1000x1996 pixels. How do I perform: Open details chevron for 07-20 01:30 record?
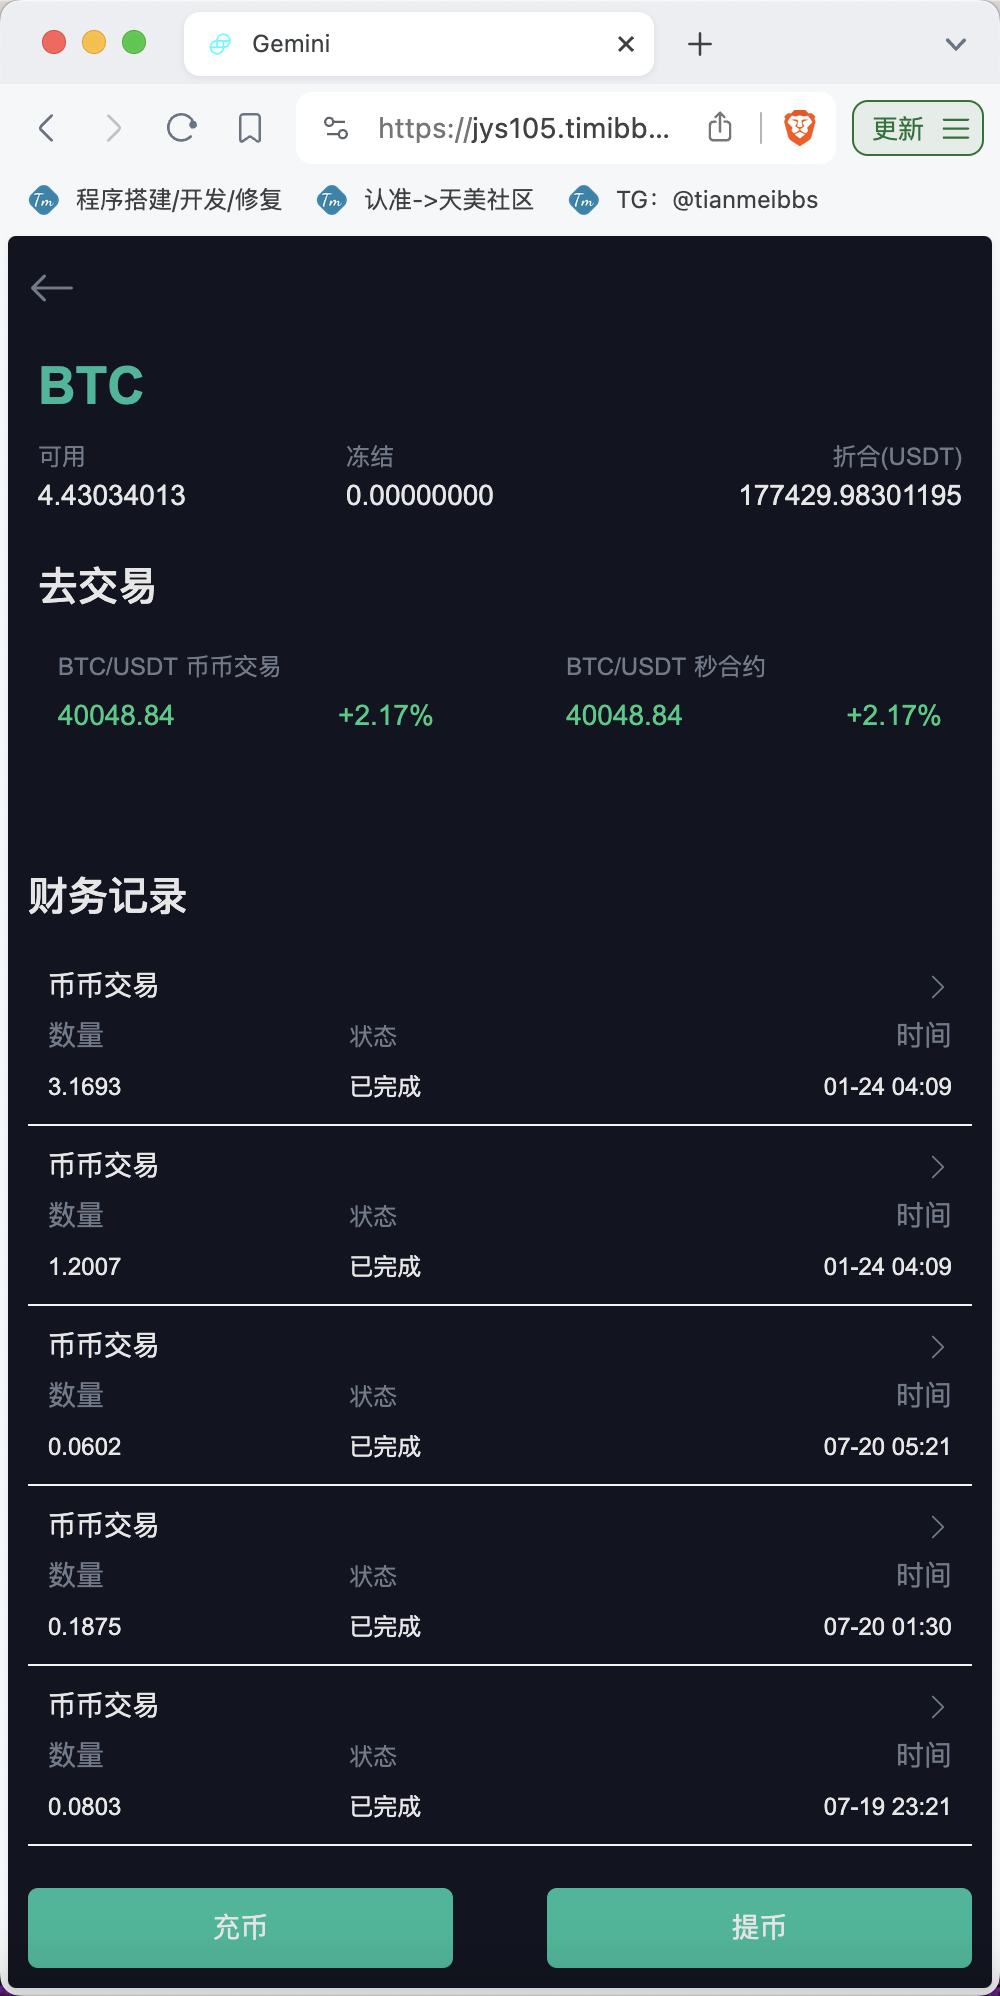tap(937, 1527)
